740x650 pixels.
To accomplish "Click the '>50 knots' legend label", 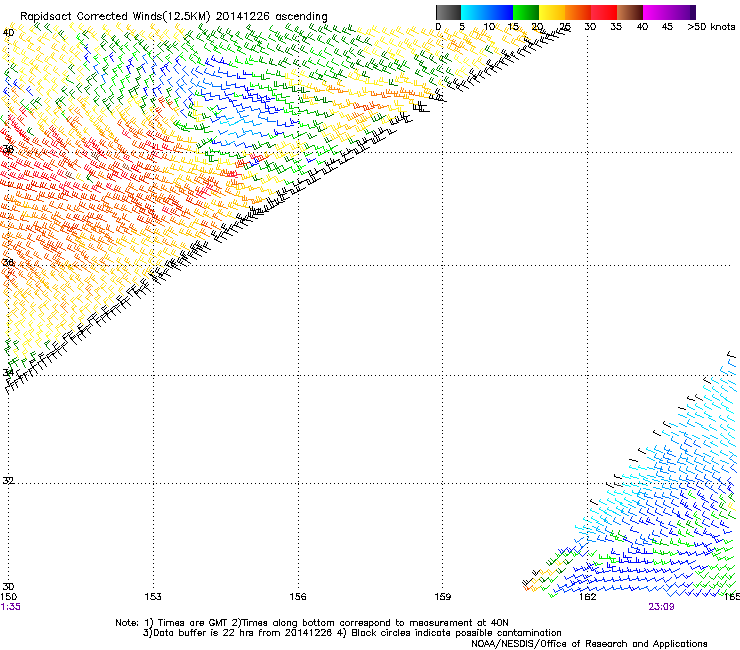I will point(711,26).
